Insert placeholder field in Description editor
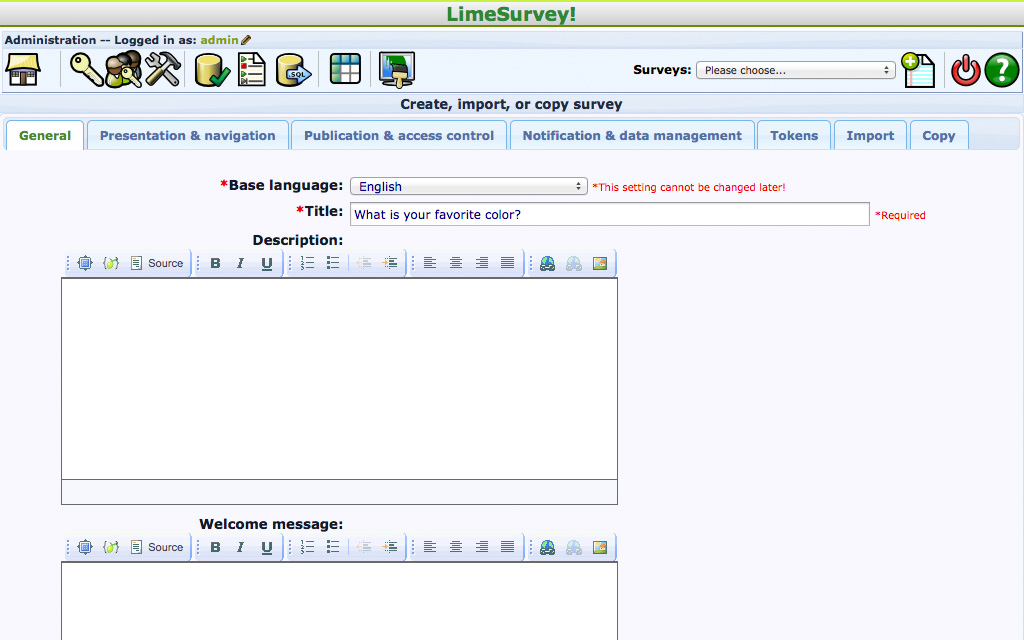This screenshot has width=1024, height=640. pyautogui.click(x=111, y=263)
